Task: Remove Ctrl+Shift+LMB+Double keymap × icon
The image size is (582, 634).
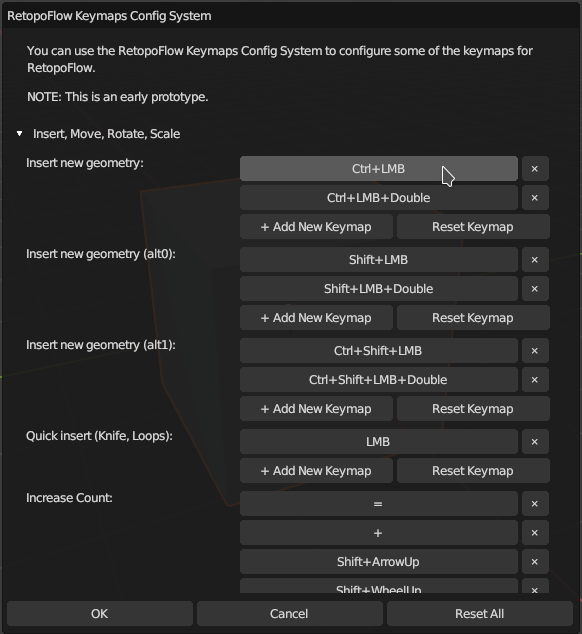Action: [535, 380]
